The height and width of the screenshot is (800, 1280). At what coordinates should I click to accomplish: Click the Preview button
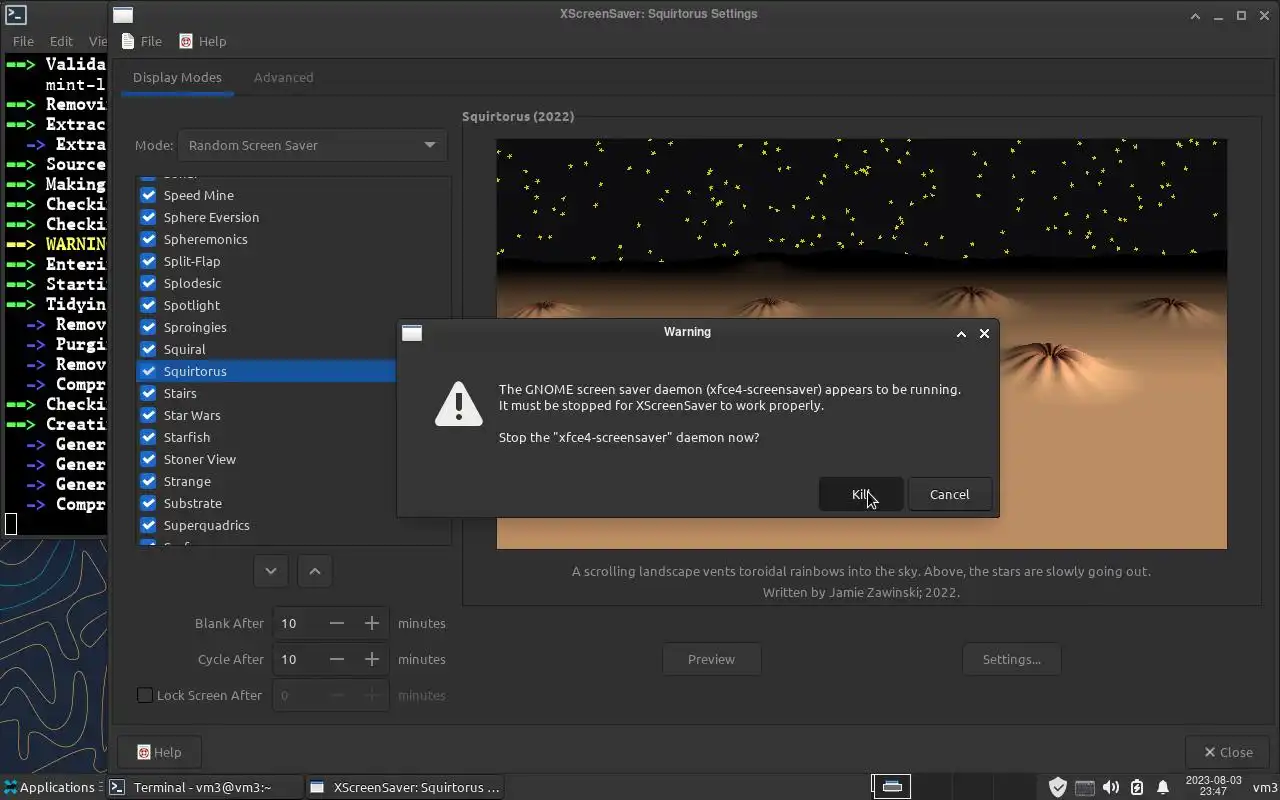click(711, 659)
